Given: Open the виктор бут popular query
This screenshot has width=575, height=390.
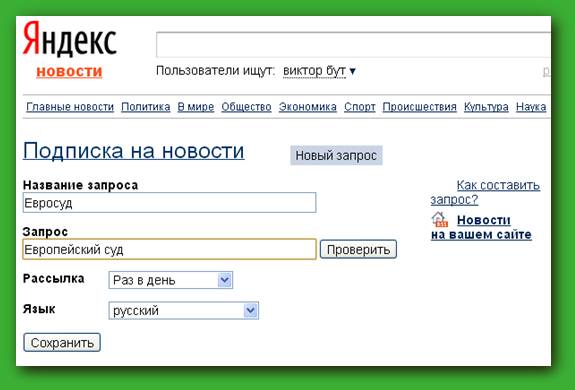Looking at the screenshot, I should pyautogui.click(x=314, y=70).
